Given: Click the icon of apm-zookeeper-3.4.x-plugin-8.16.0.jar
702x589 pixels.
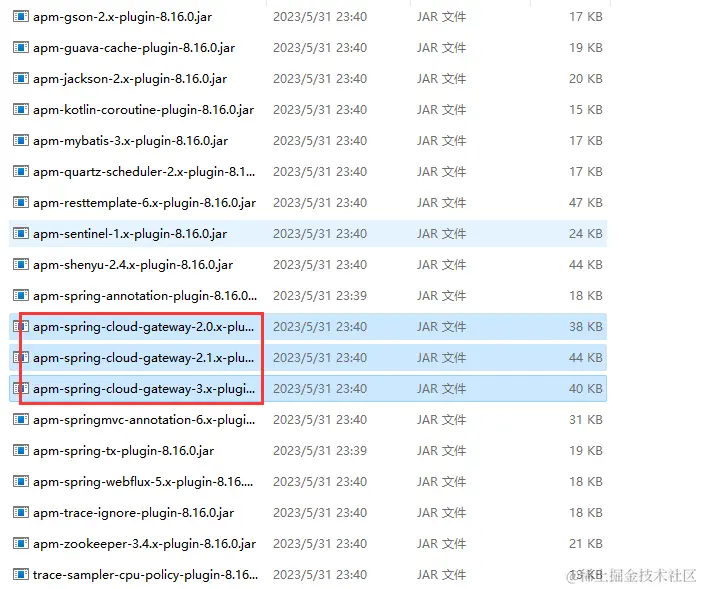Looking at the screenshot, I should tap(21, 543).
